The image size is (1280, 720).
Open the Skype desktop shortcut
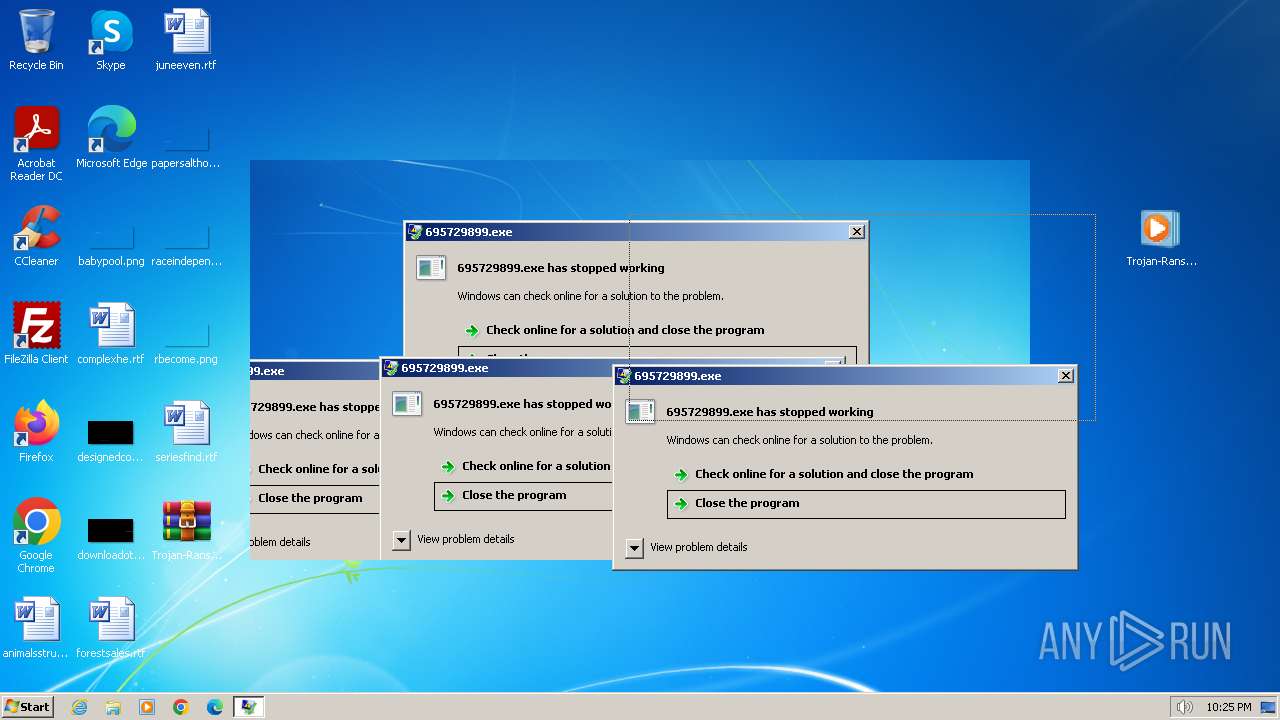110,40
